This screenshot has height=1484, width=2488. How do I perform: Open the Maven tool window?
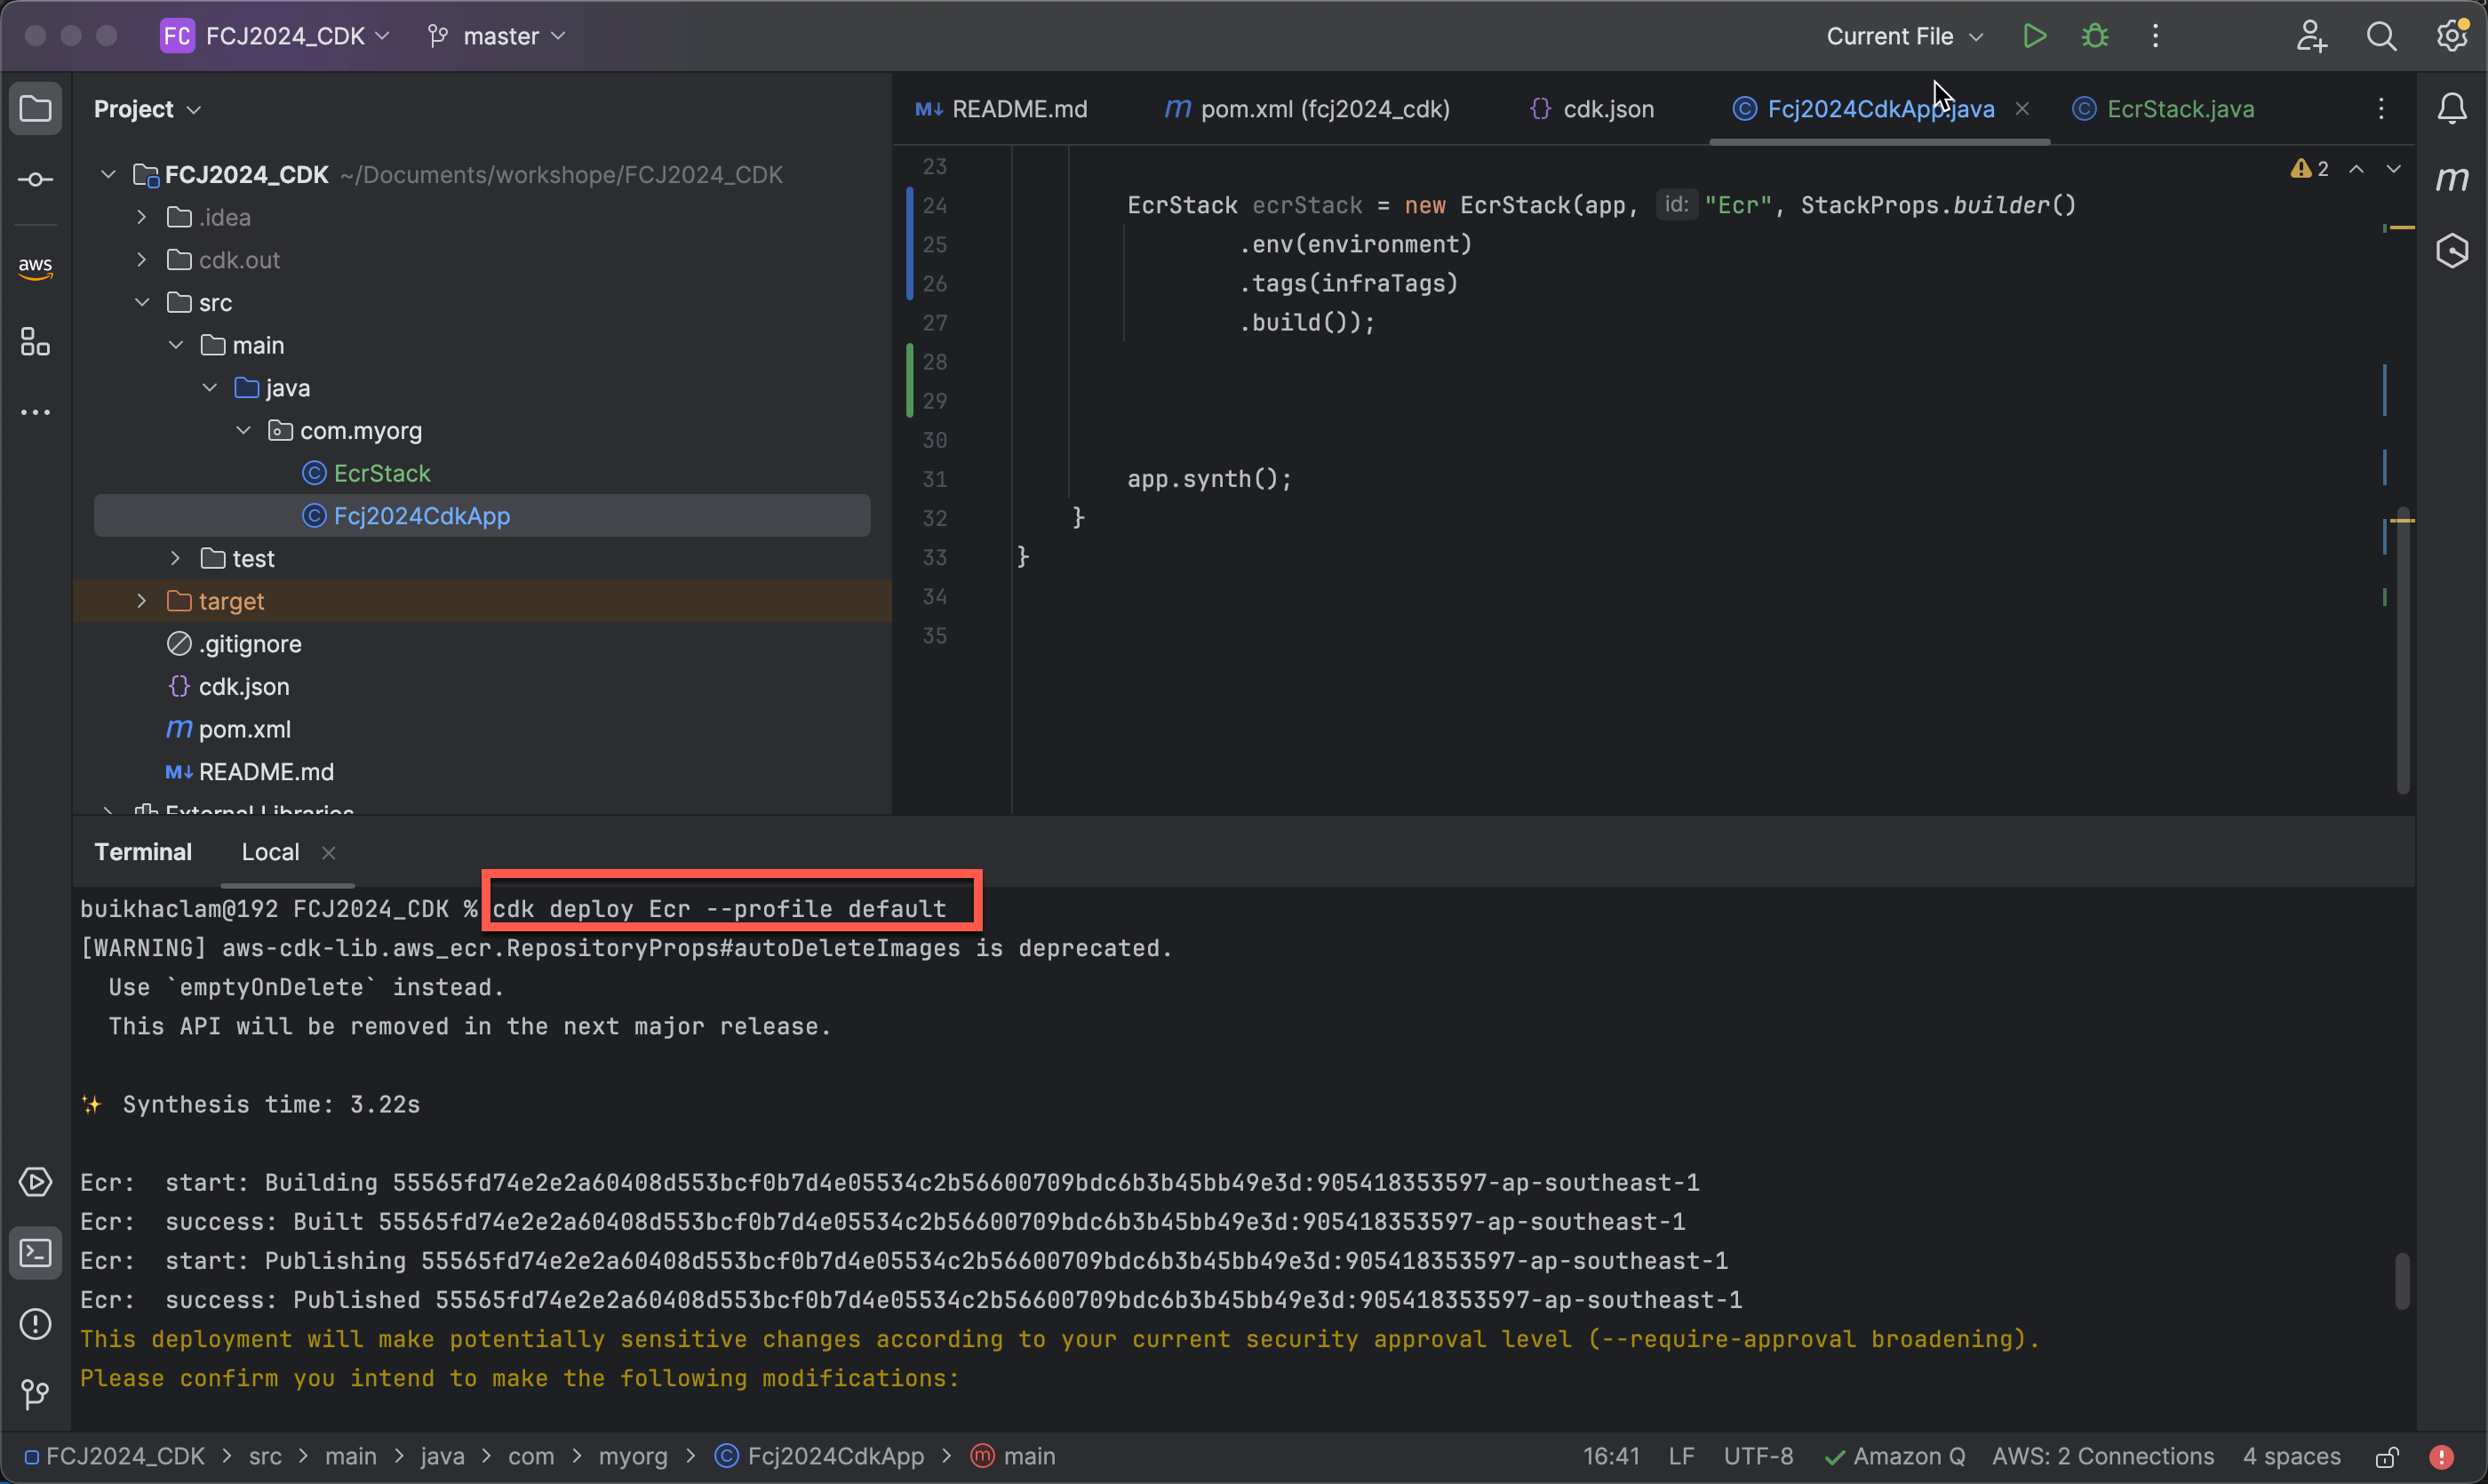coord(2452,180)
